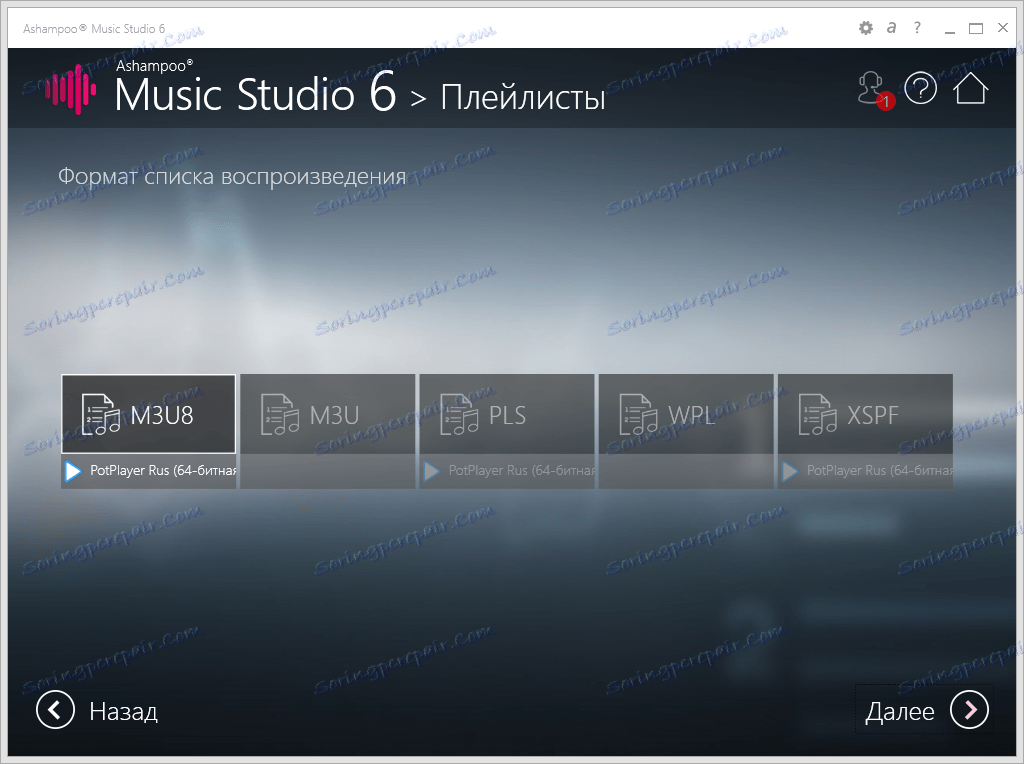Go to home screen via house icon

[x=970, y=88]
